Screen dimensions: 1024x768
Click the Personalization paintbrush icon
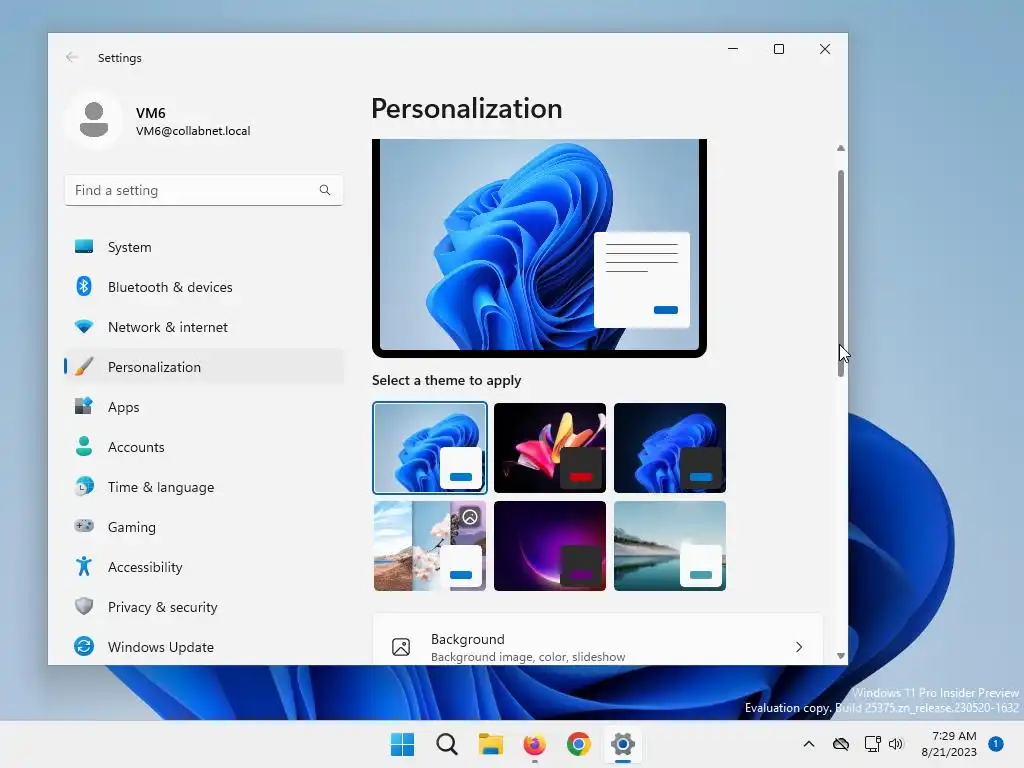tap(84, 366)
